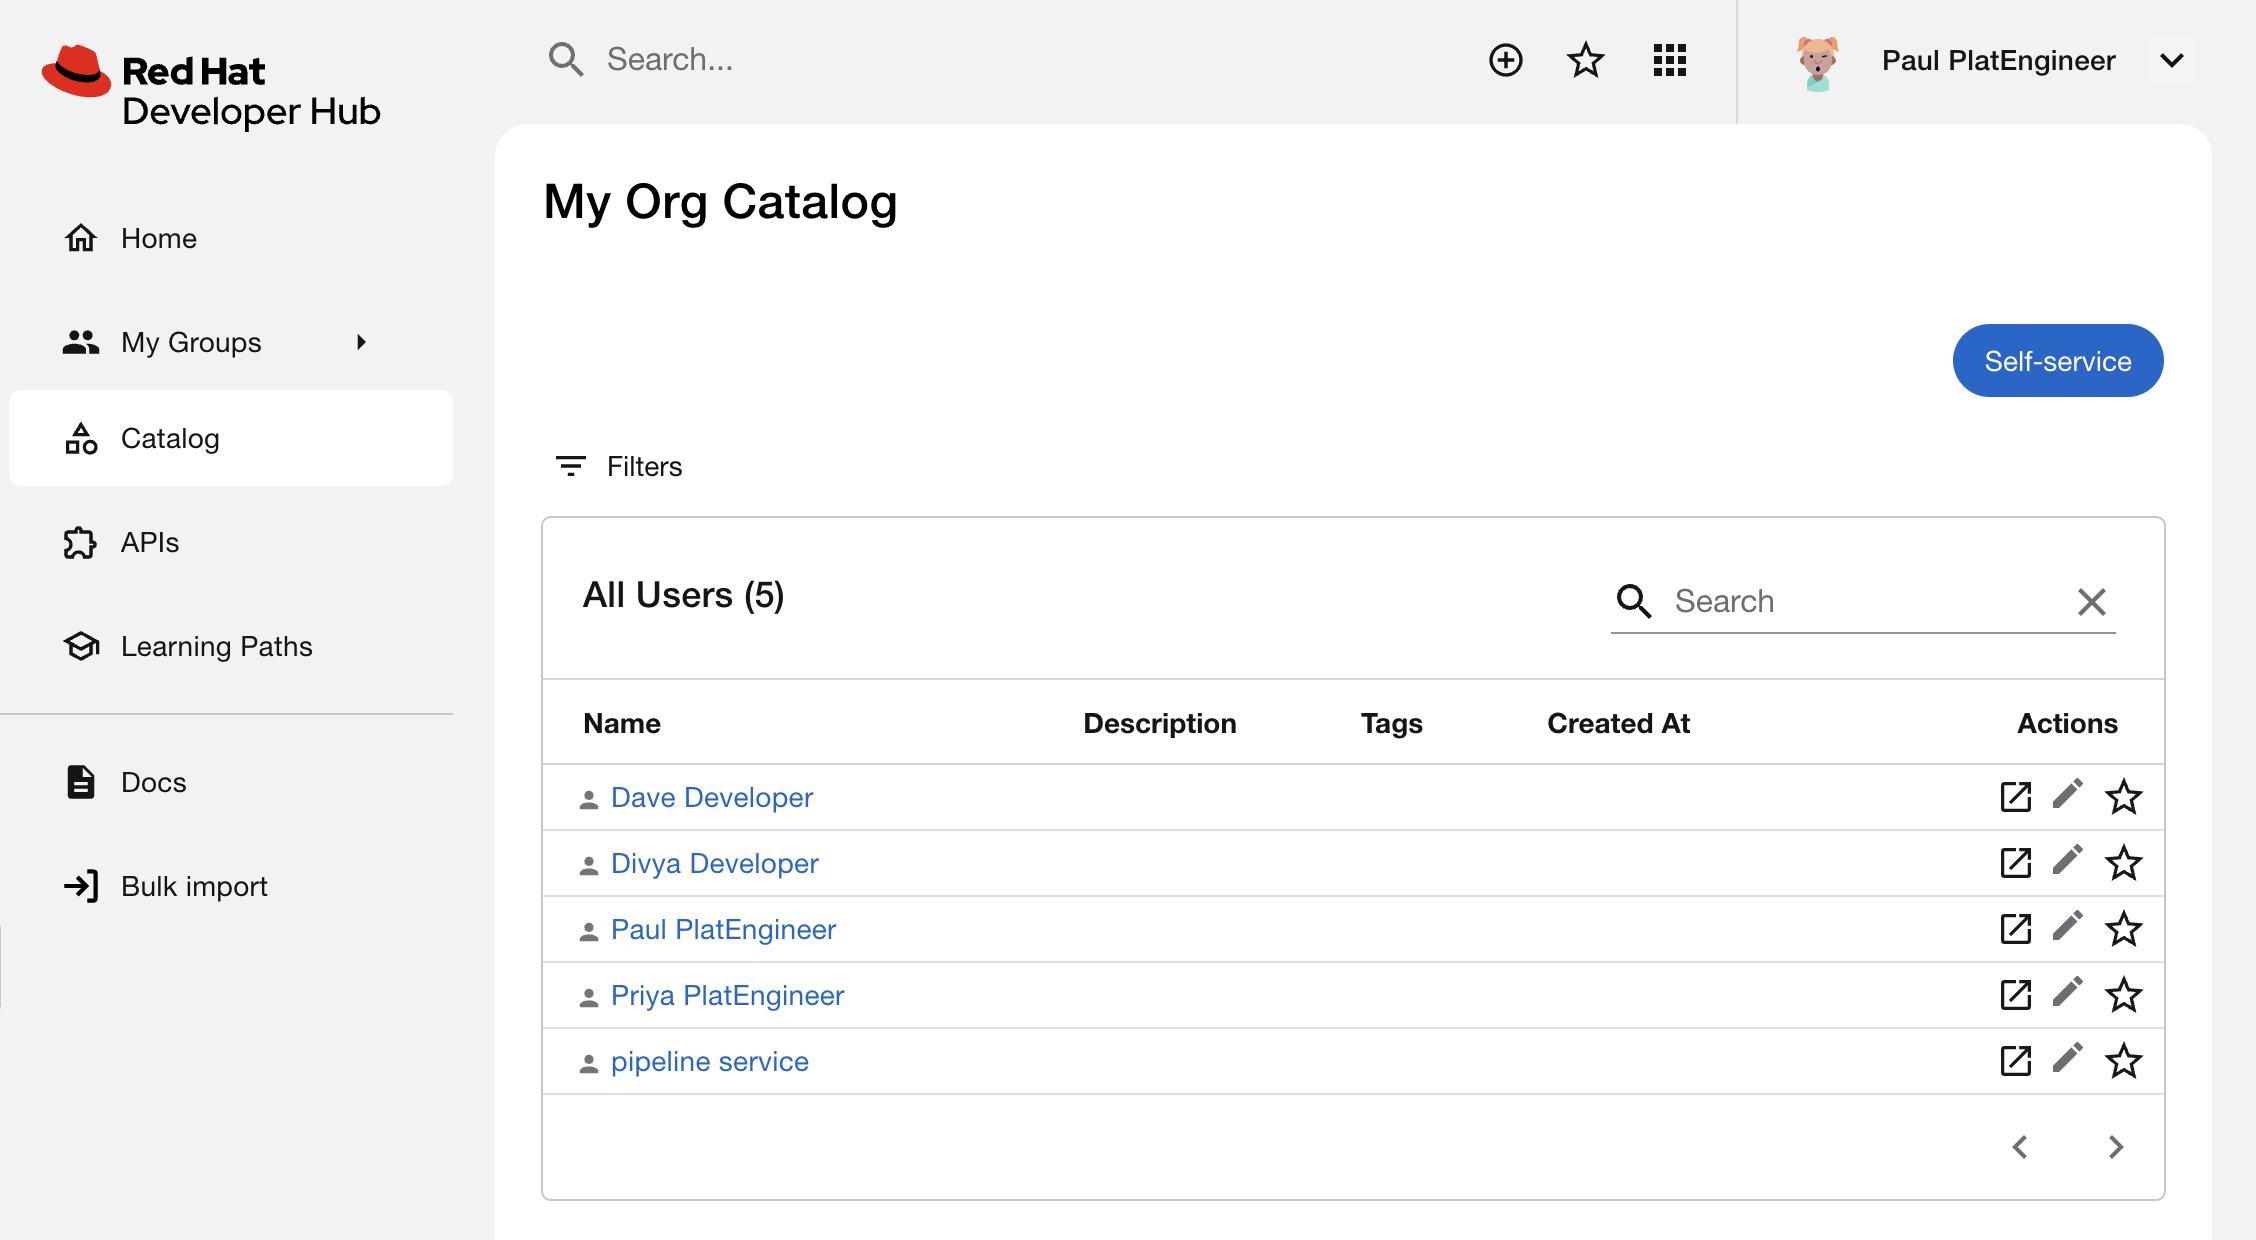Star Divya Developer as favorite

(x=2124, y=863)
